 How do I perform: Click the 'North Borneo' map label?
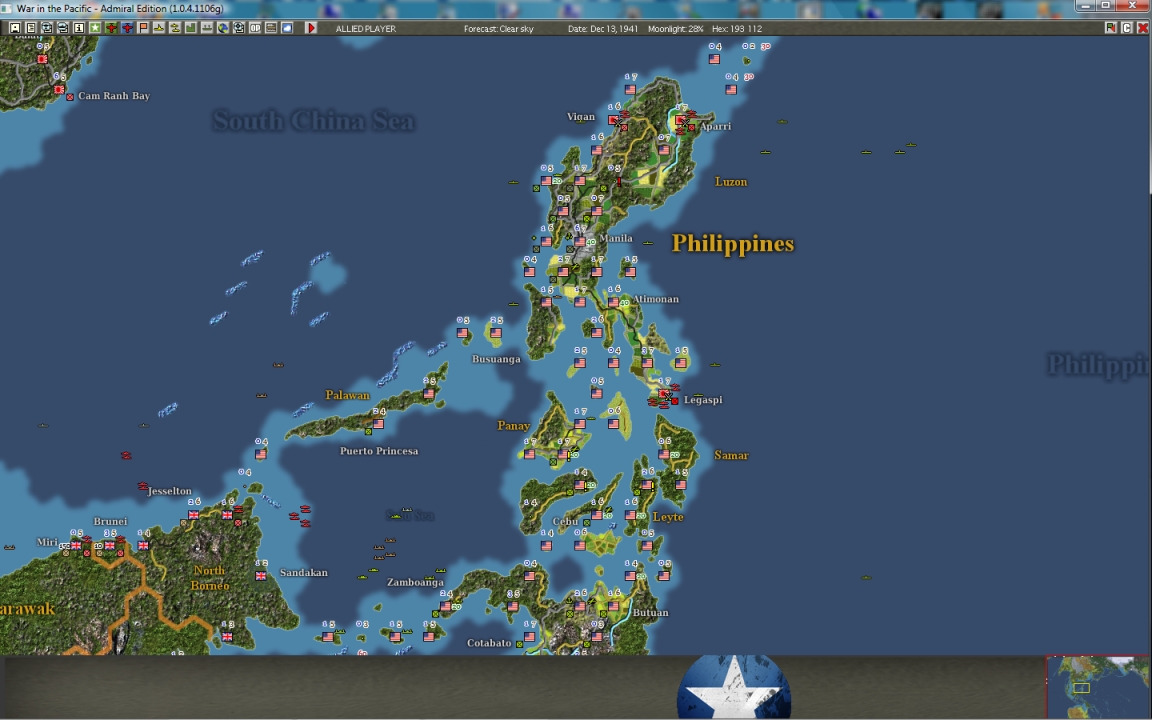pos(209,578)
